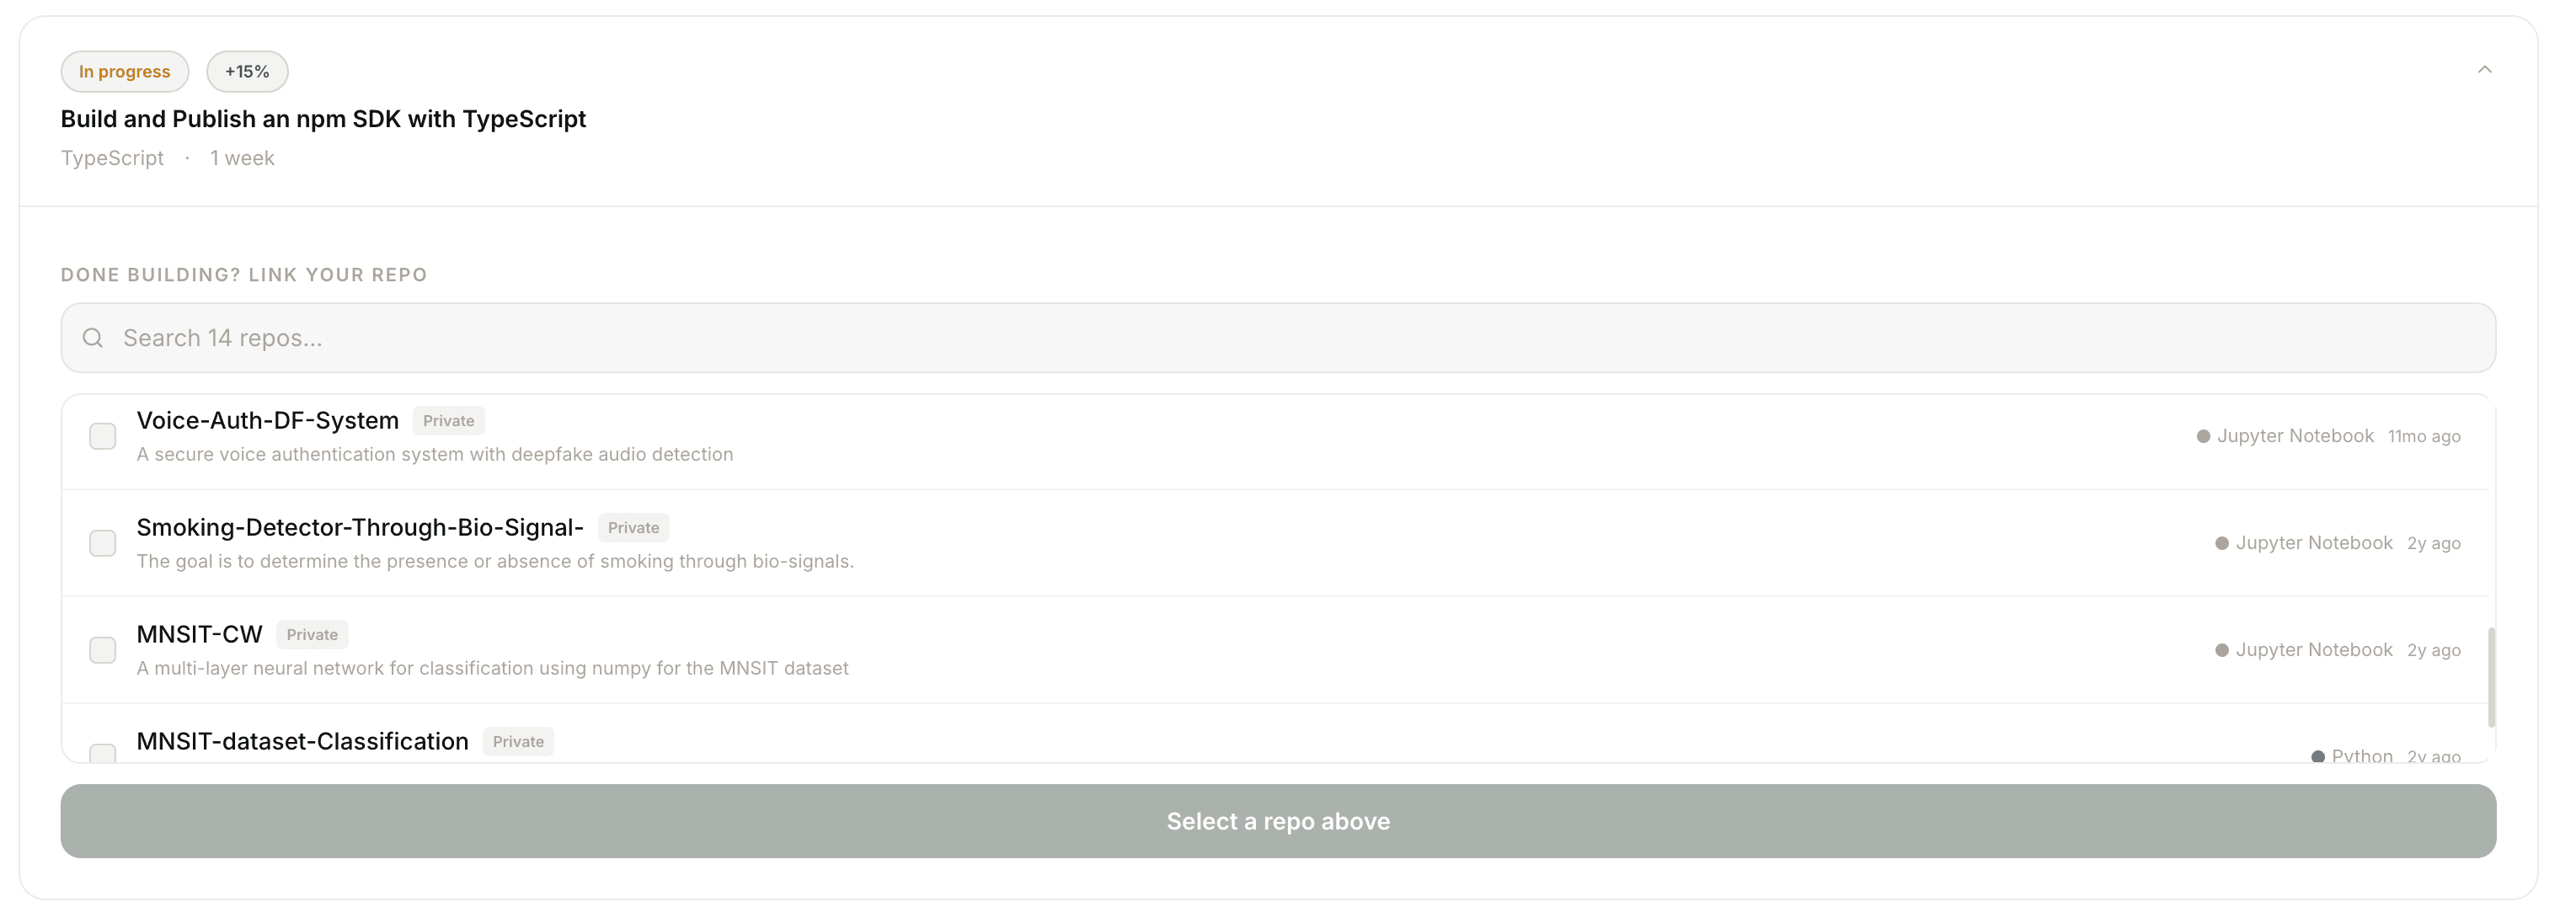Check the Smoking-Detector-Through-Bio-Signal- checkbox
The height and width of the screenshot is (918, 2576).
tap(102, 542)
